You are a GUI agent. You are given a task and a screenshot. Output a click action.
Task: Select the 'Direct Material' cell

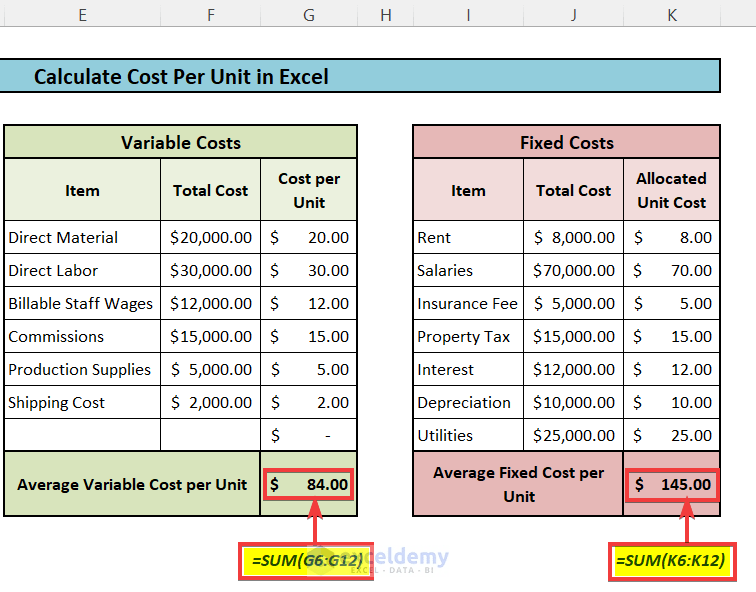[x=82, y=237]
